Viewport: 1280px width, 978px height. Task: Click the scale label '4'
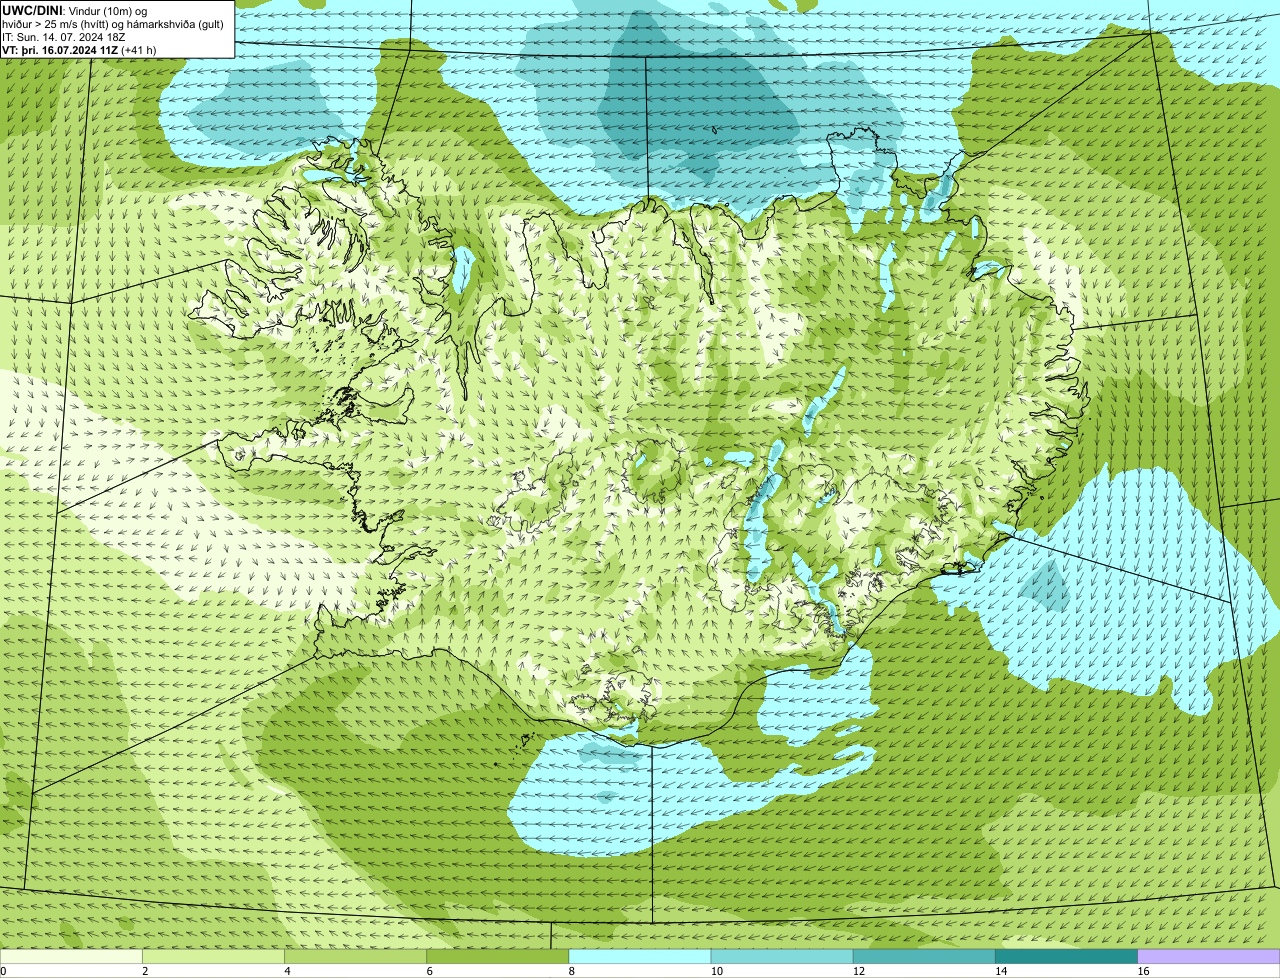[287, 971]
